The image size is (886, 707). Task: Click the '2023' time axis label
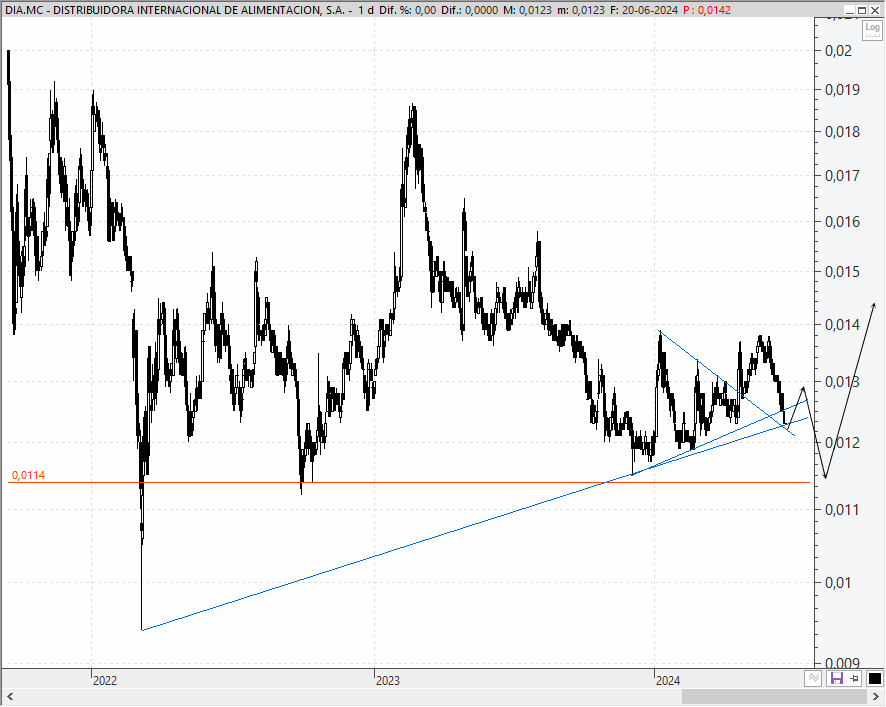pos(388,680)
